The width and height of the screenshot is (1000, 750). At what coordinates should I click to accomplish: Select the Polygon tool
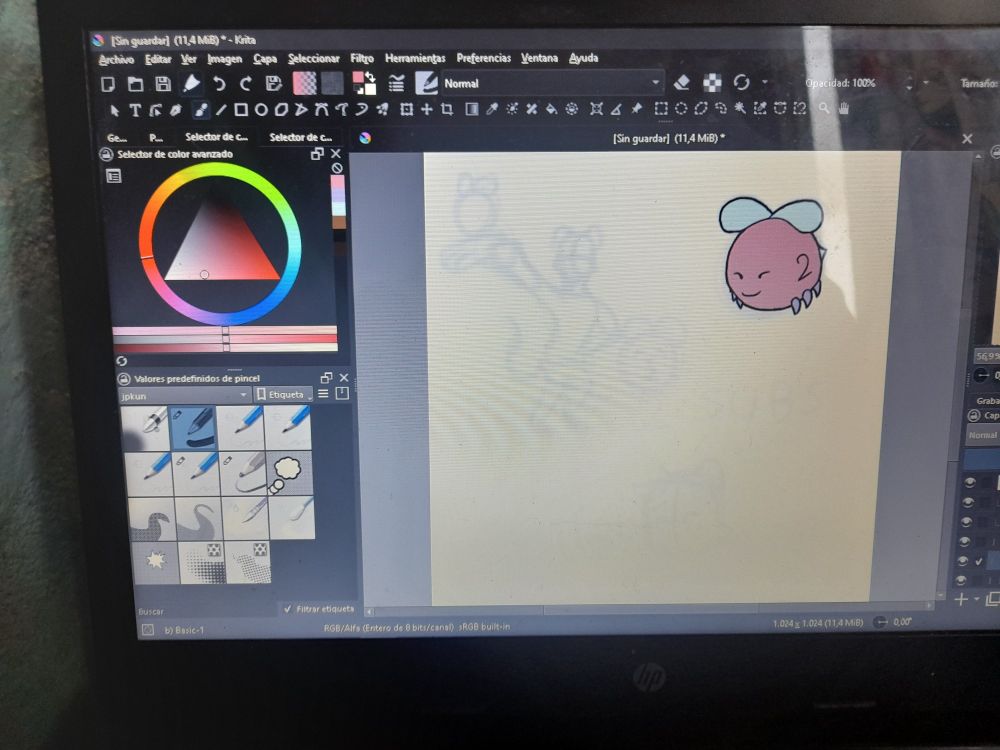point(281,110)
